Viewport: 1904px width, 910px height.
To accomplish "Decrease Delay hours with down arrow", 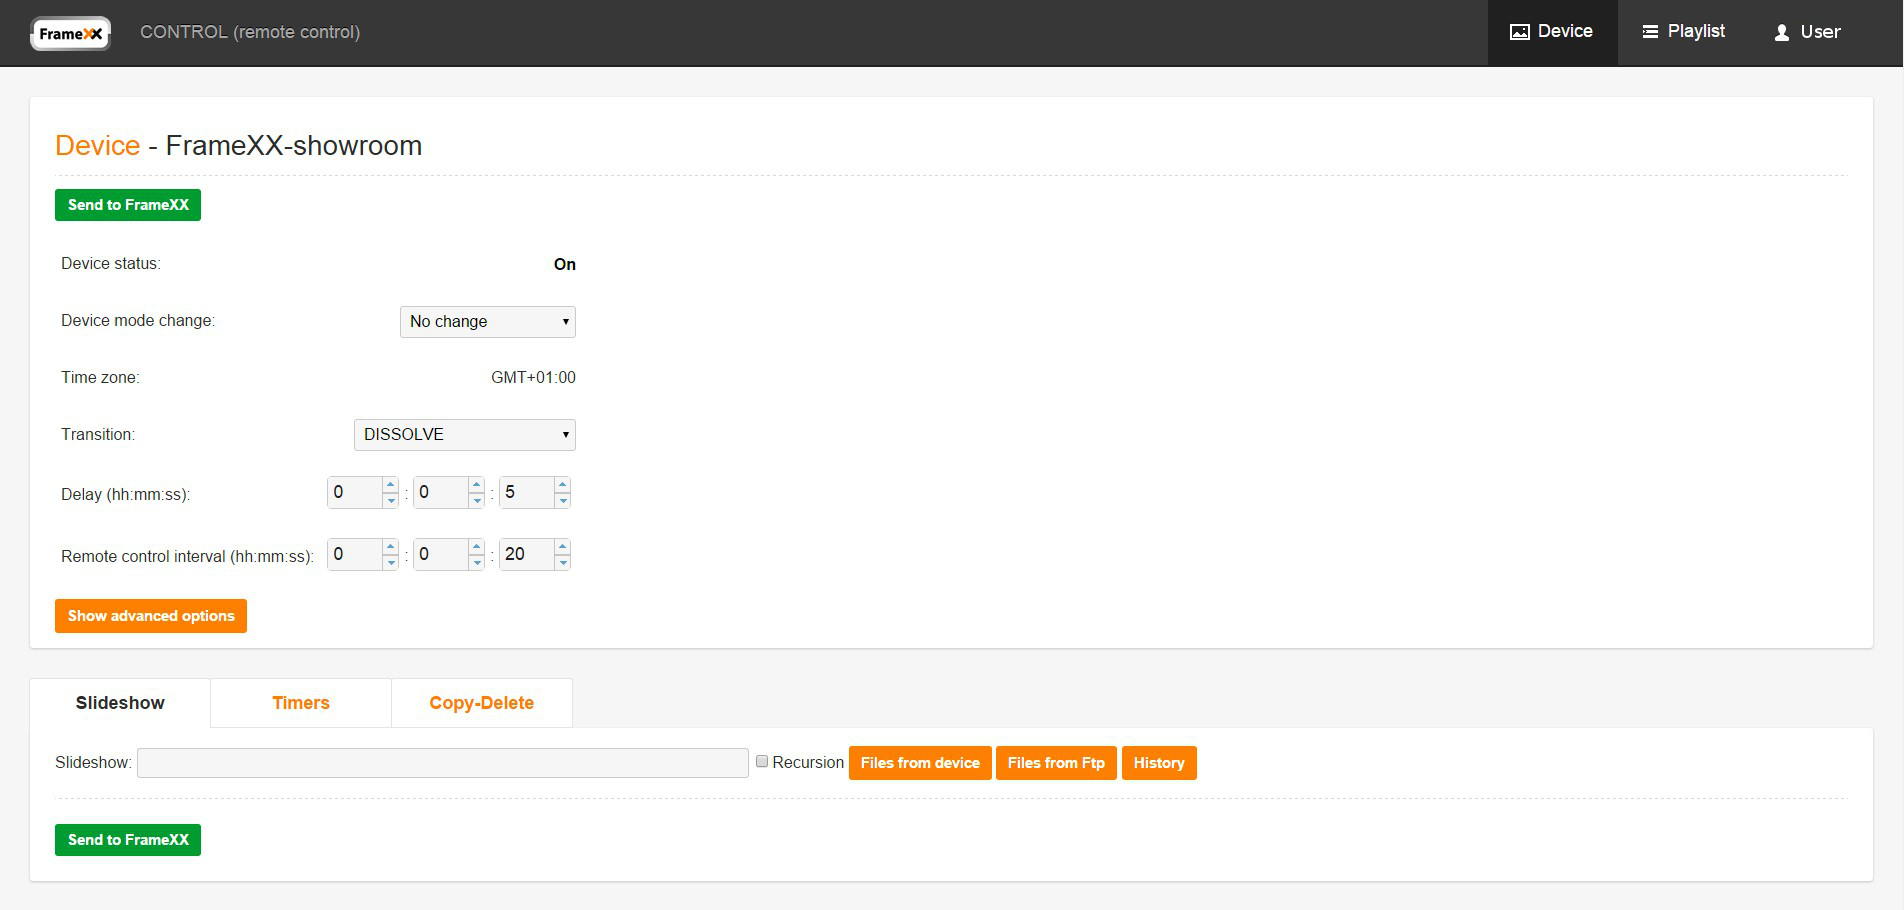I will tap(391, 500).
